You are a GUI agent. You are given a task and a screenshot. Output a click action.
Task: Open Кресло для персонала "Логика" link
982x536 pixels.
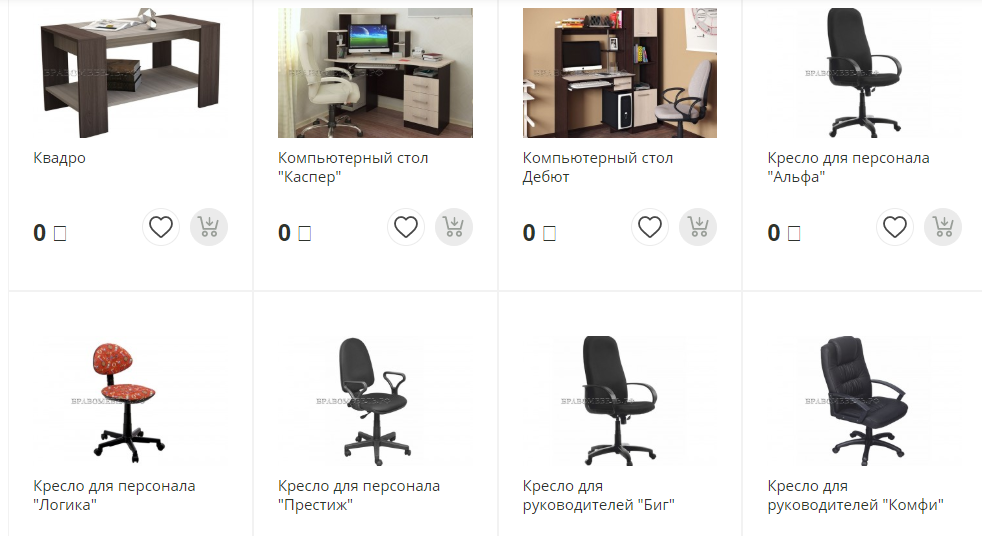click(x=114, y=495)
